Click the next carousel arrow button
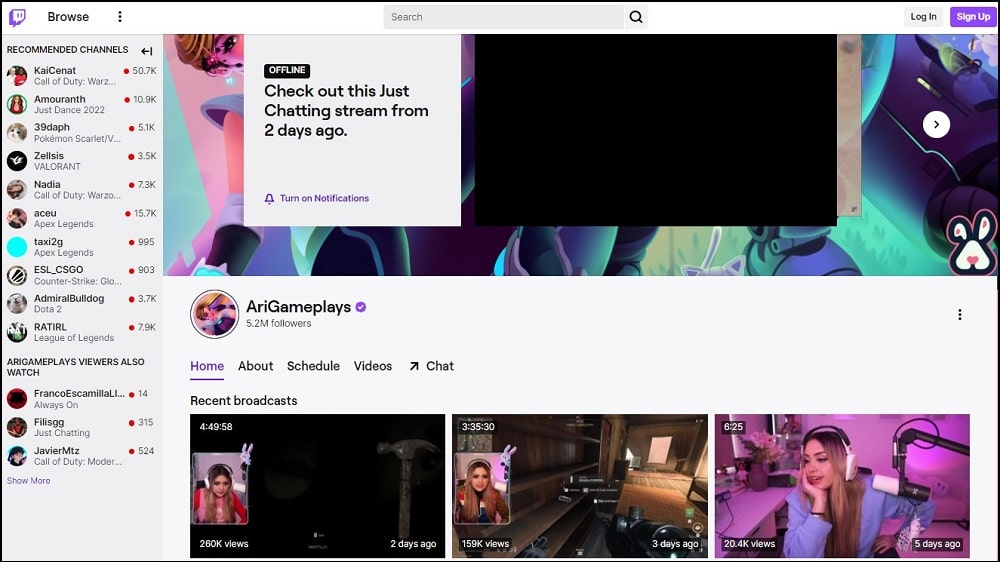Viewport: 1000px width, 562px height. click(x=936, y=124)
